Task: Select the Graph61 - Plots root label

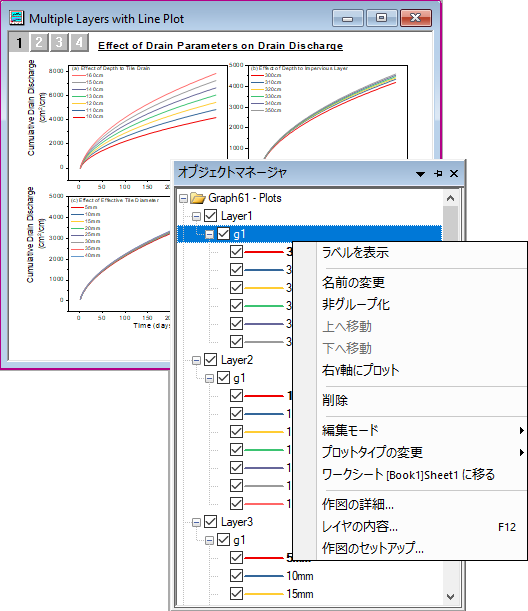Action: (x=245, y=198)
